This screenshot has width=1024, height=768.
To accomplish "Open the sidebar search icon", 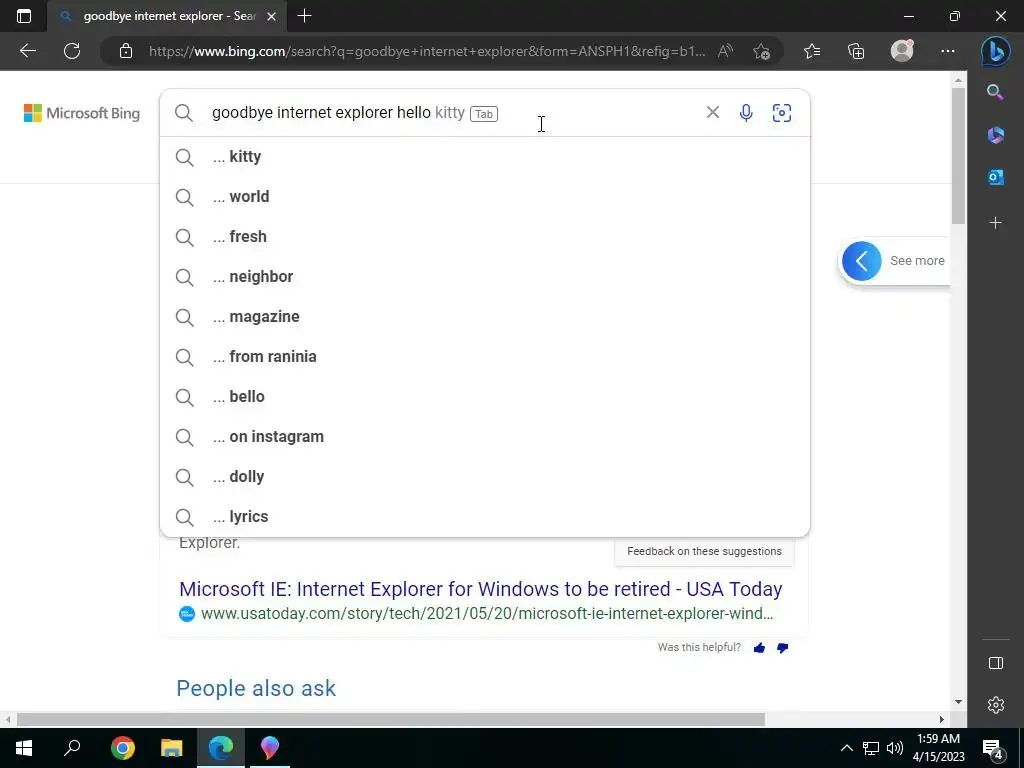I will pyautogui.click(x=995, y=92).
